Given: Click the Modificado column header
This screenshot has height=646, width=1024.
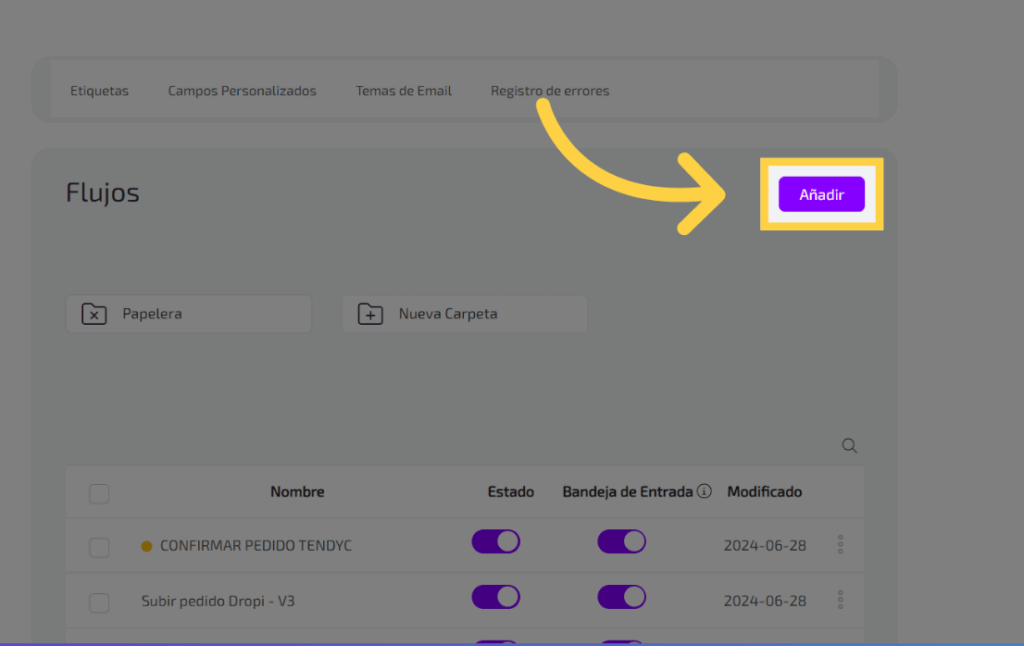Looking at the screenshot, I should [764, 492].
